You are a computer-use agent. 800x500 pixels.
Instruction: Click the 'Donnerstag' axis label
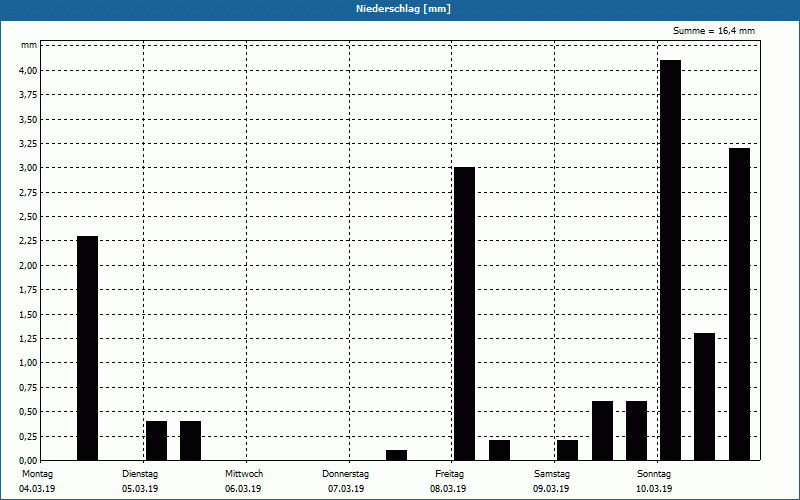pyautogui.click(x=345, y=474)
